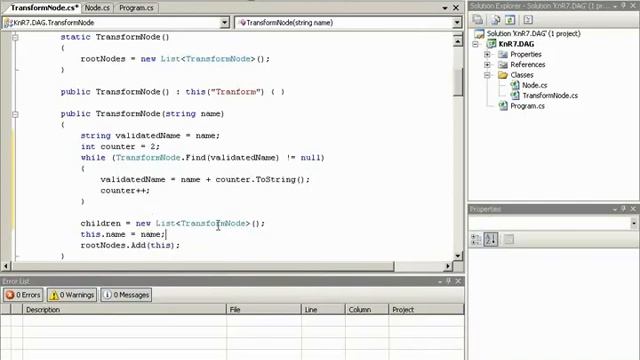Switch to the TransformNode.cs* editor tab
Screen dimensions: 640x360
click(44, 8)
